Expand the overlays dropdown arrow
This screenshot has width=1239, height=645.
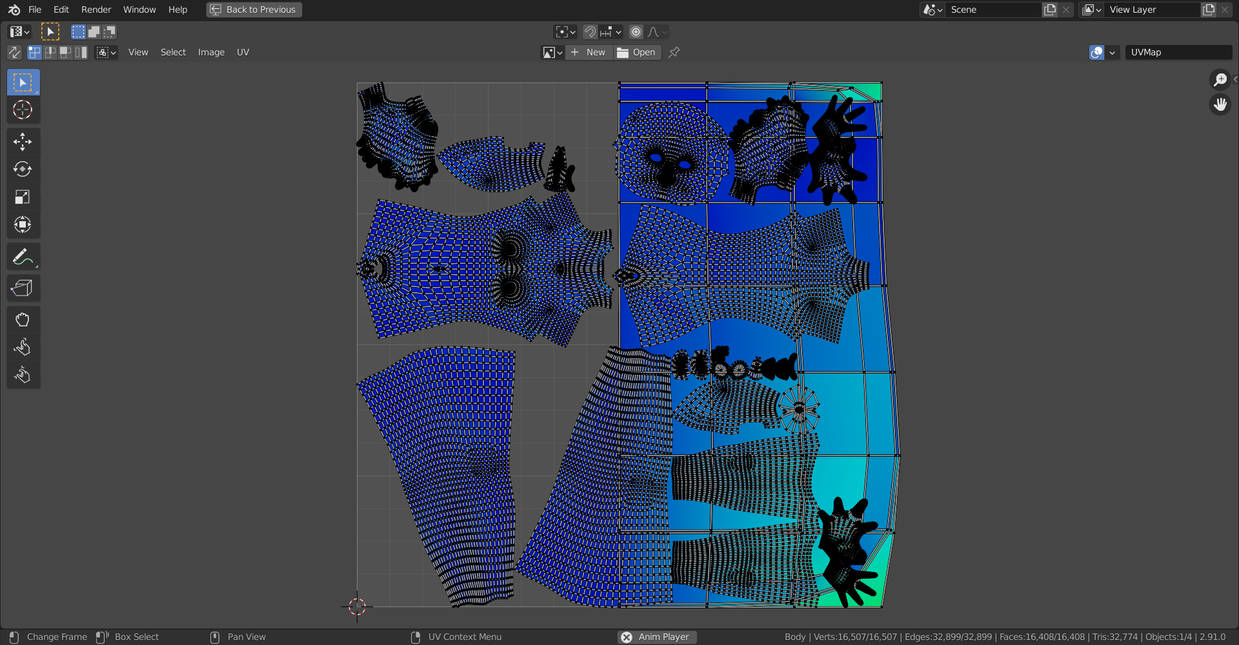click(x=1112, y=52)
